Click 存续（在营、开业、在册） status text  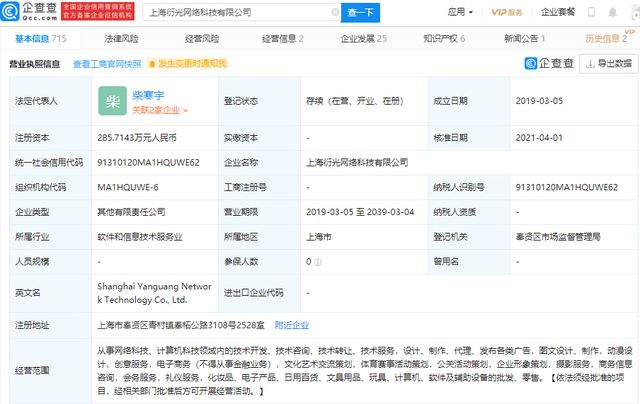point(355,101)
